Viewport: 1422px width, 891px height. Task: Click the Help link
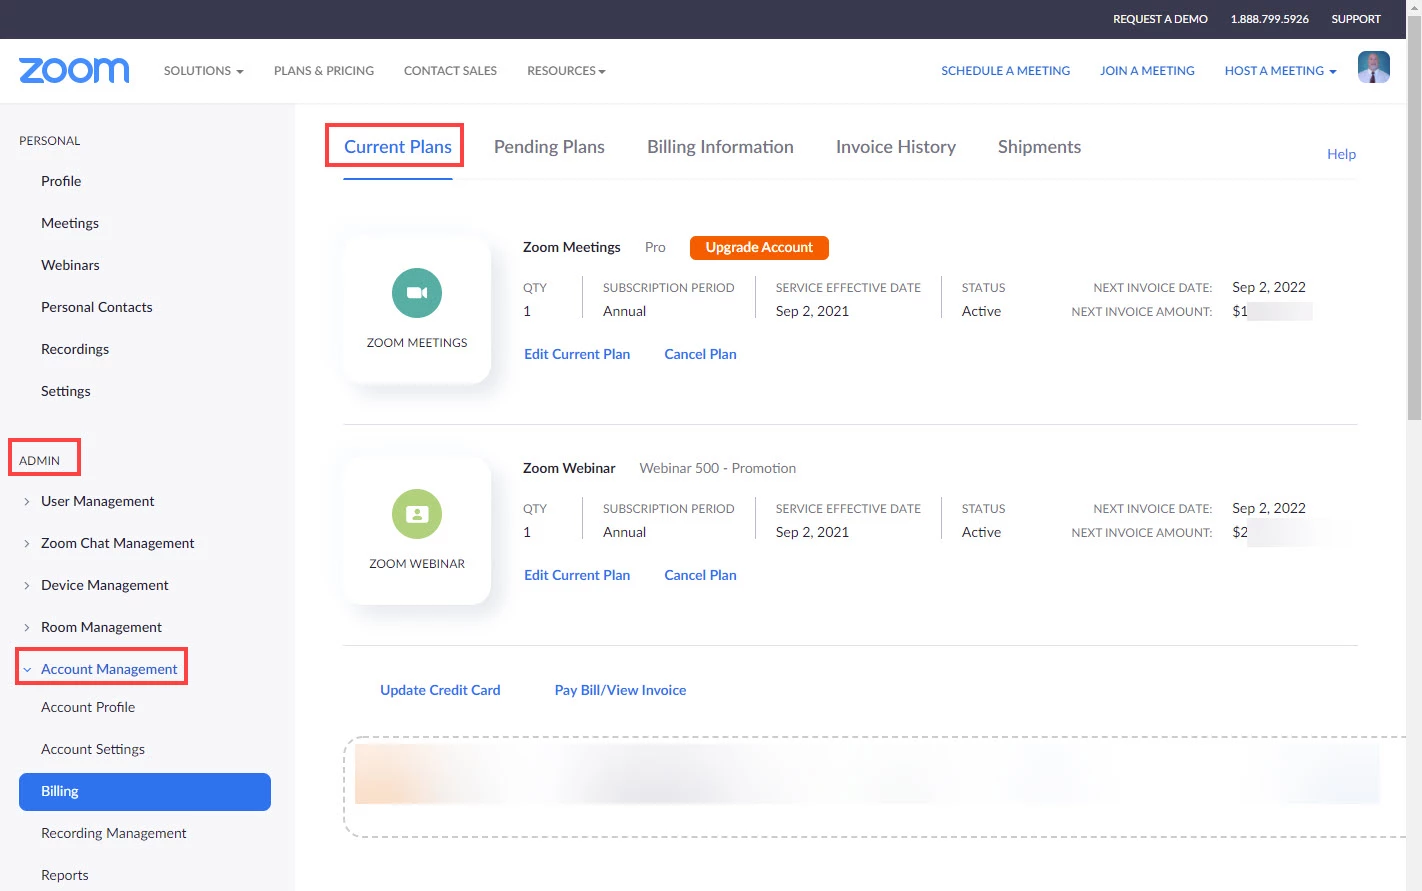(1341, 154)
